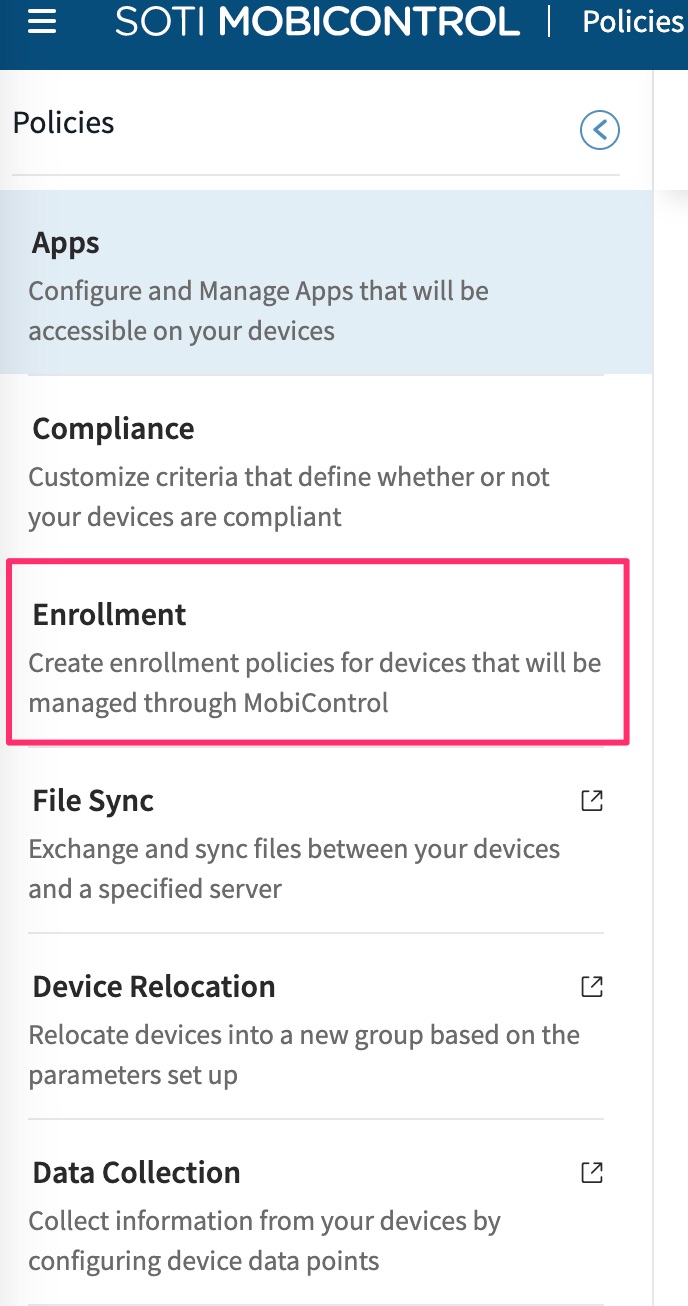688x1306 pixels.
Task: Click Apps description about configuring apps
Action: click(x=258, y=311)
